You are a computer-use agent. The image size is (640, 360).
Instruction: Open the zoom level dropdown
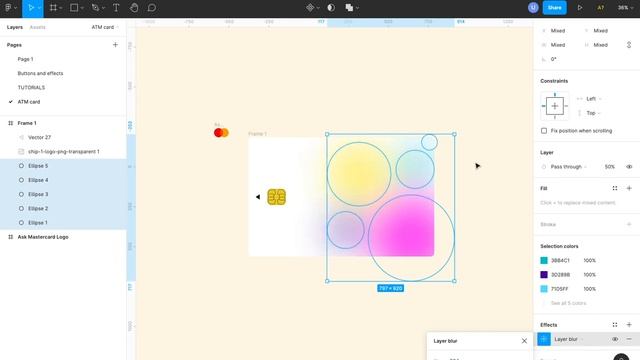(x=625, y=8)
